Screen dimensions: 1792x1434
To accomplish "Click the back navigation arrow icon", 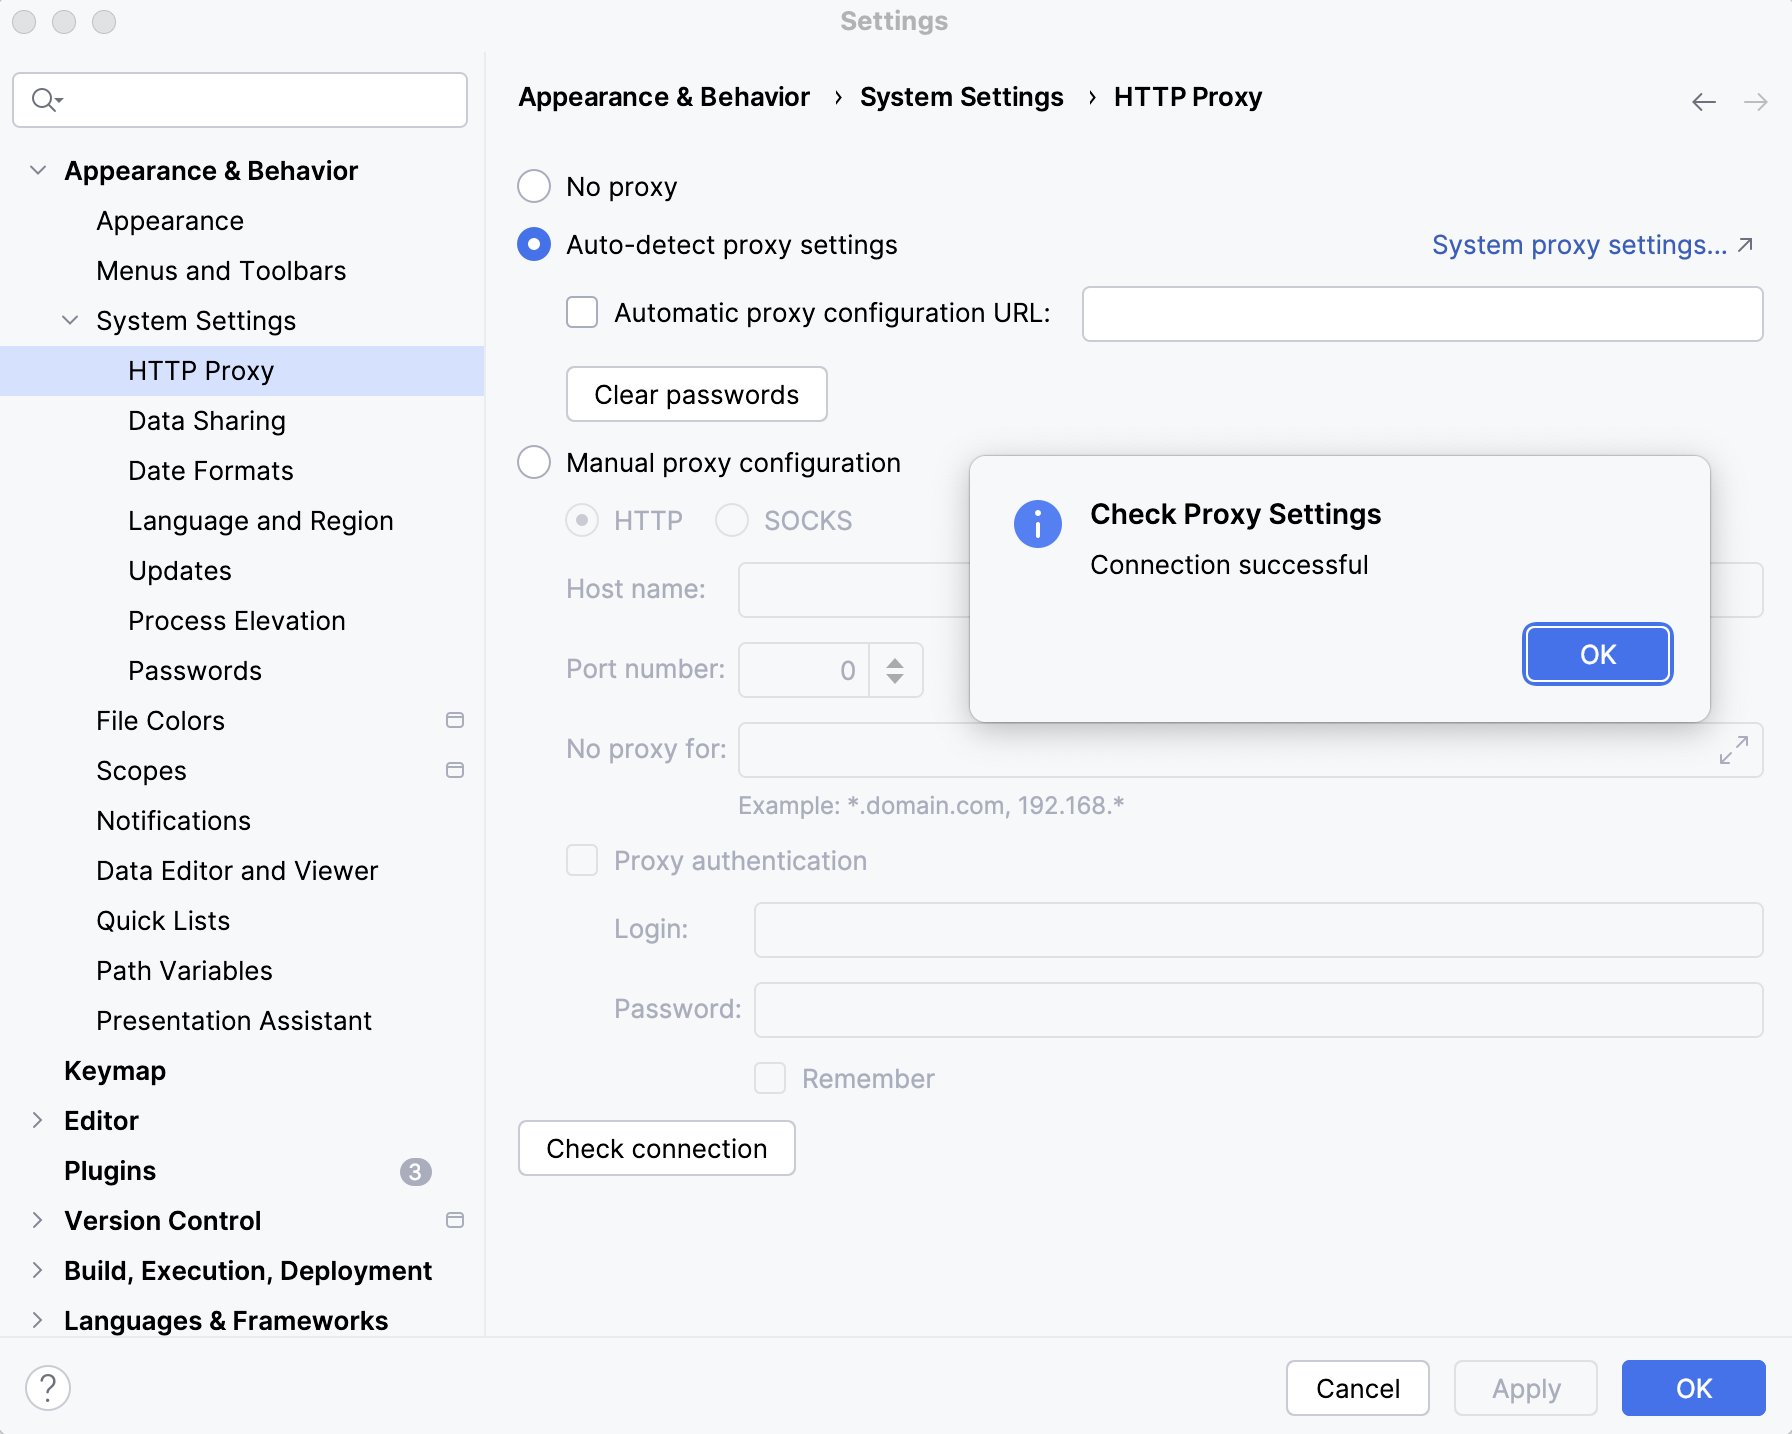I will pyautogui.click(x=1703, y=102).
